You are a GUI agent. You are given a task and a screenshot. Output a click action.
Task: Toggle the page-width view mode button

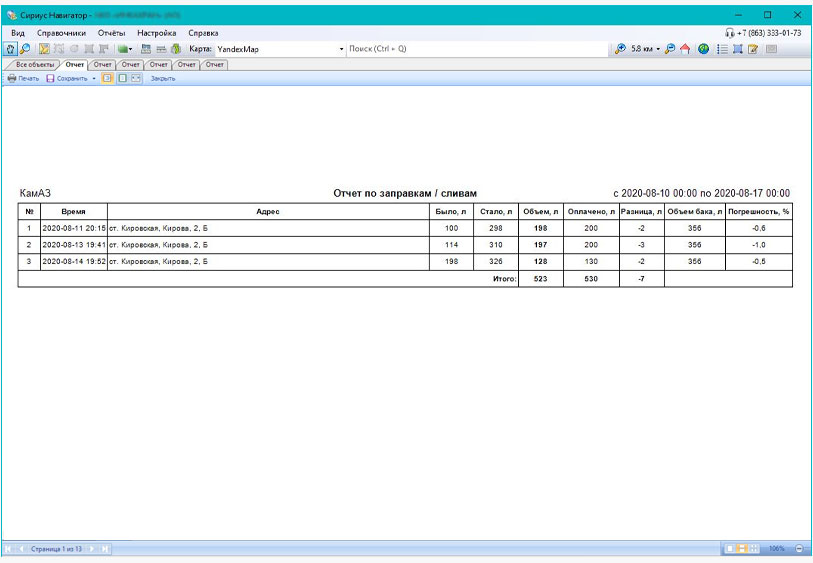[135, 78]
